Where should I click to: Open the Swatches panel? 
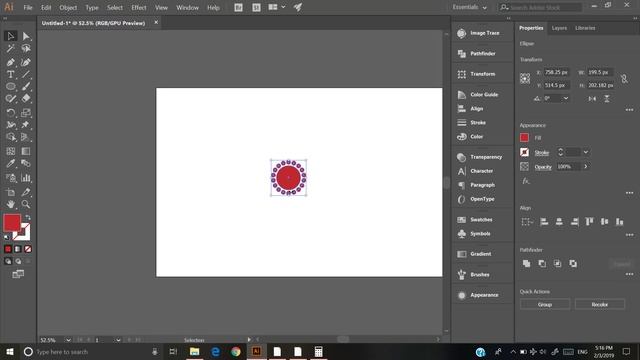[475, 220]
